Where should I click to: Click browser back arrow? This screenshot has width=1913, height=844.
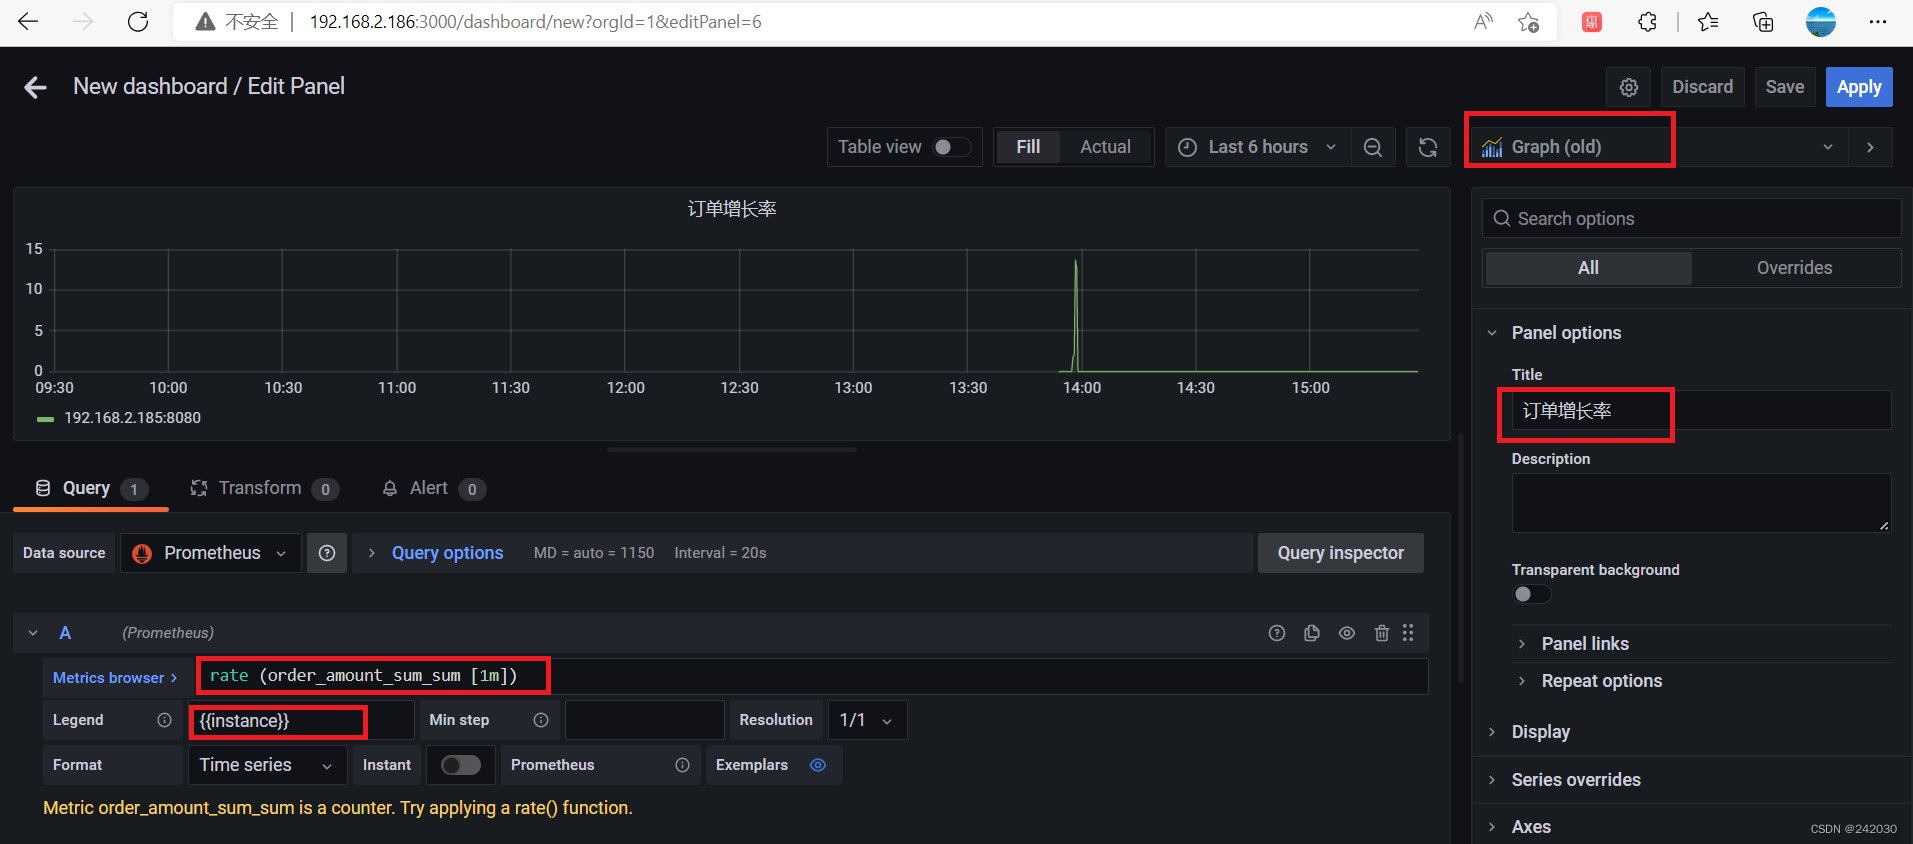point(28,22)
